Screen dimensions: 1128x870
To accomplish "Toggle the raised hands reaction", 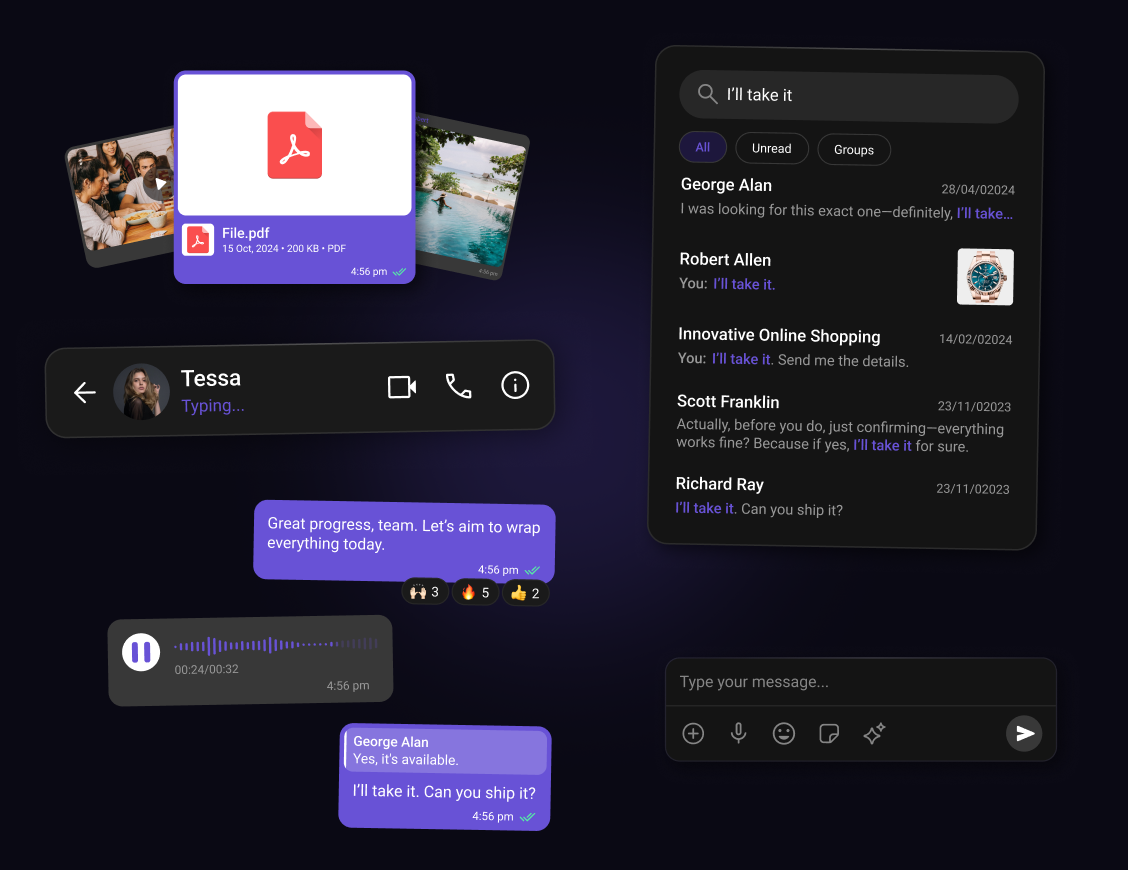I will [425, 592].
